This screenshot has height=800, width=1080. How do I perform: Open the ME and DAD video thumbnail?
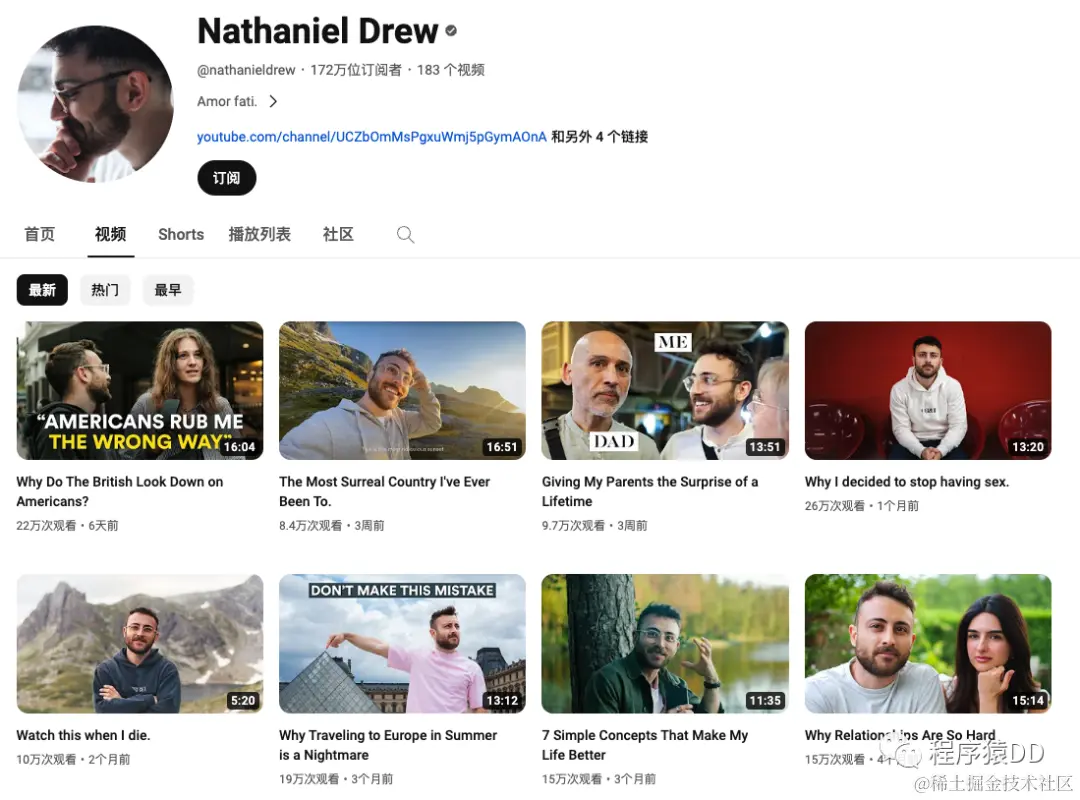(665, 391)
